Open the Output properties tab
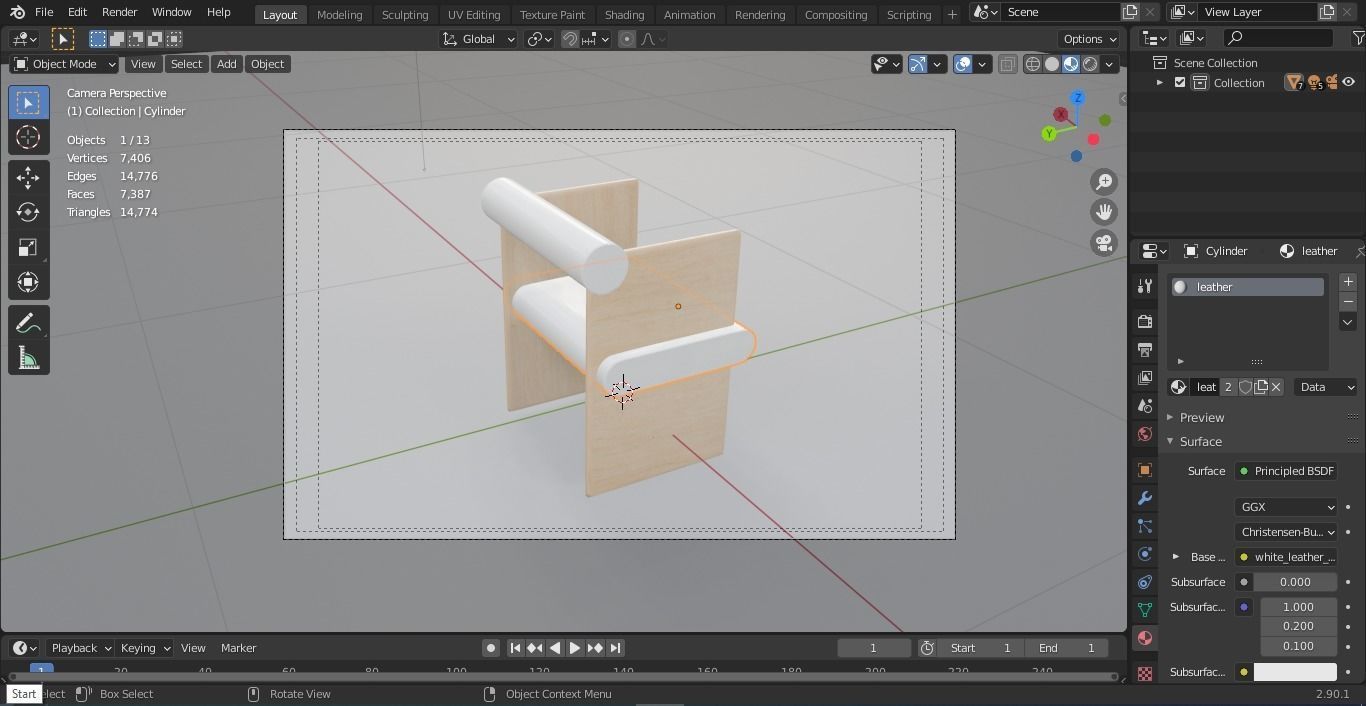The height and width of the screenshot is (706, 1366). click(x=1145, y=350)
